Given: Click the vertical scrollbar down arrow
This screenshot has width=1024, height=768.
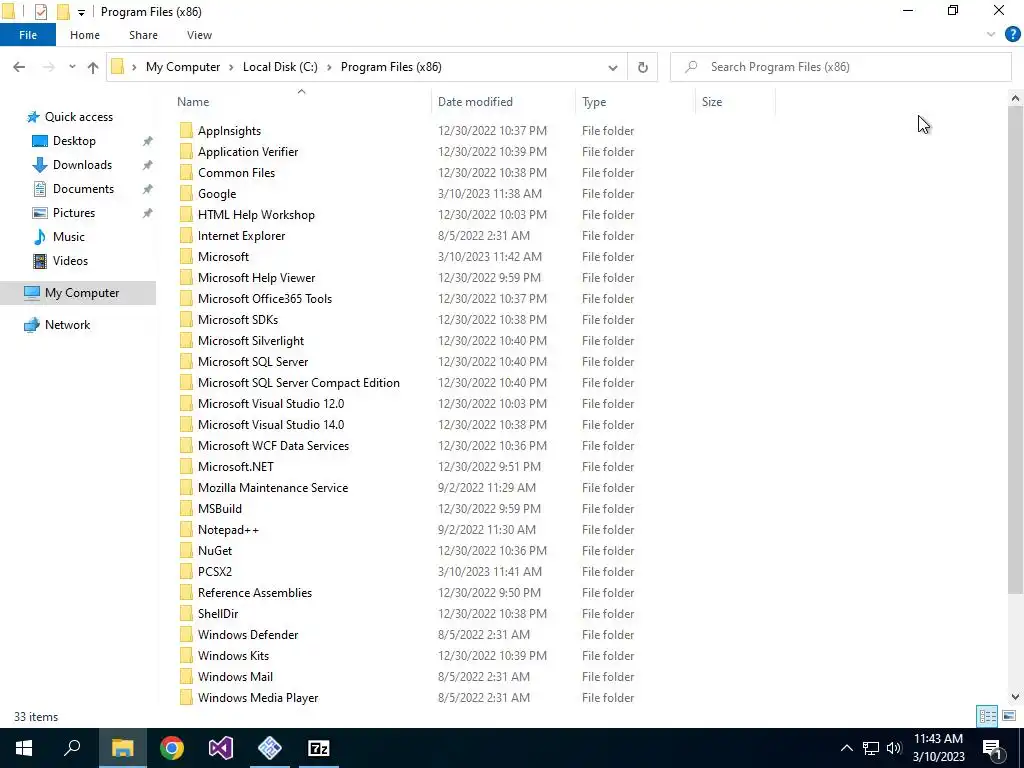Looking at the screenshot, I should (1015, 697).
